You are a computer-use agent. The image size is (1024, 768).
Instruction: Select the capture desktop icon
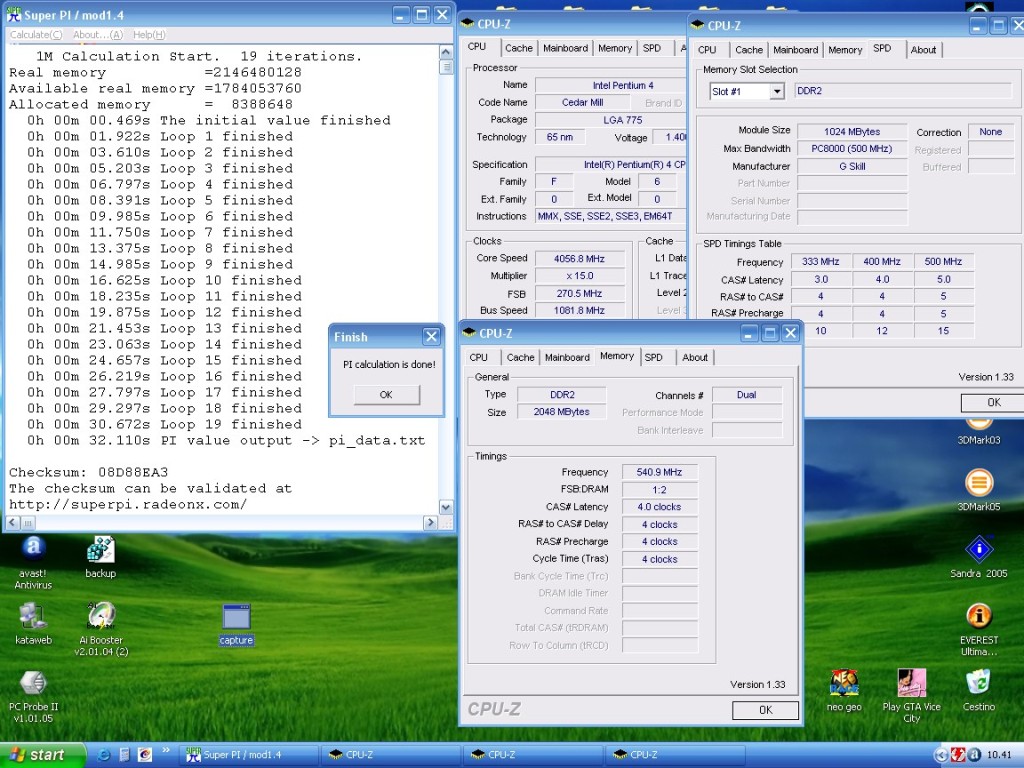tap(236, 625)
